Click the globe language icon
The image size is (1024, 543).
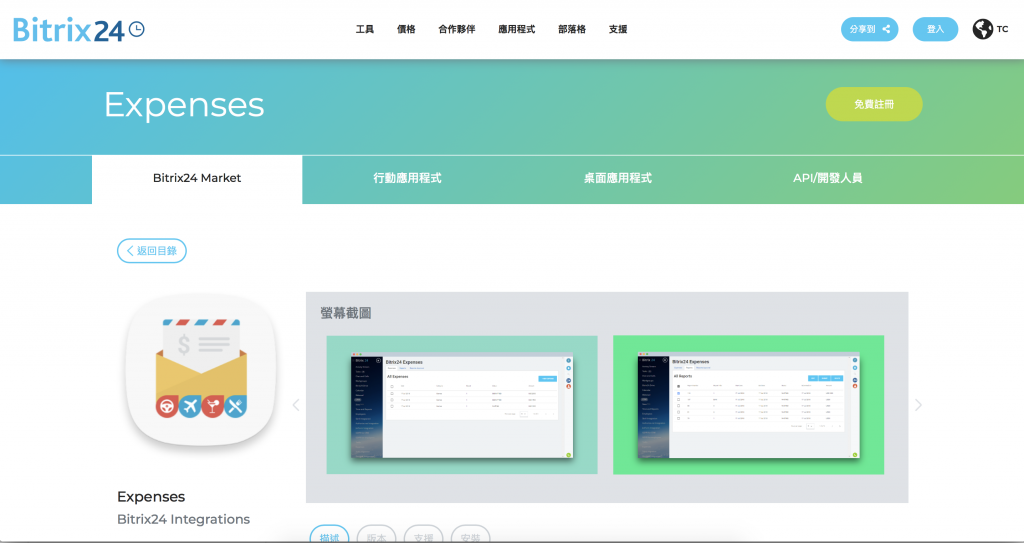tap(982, 29)
